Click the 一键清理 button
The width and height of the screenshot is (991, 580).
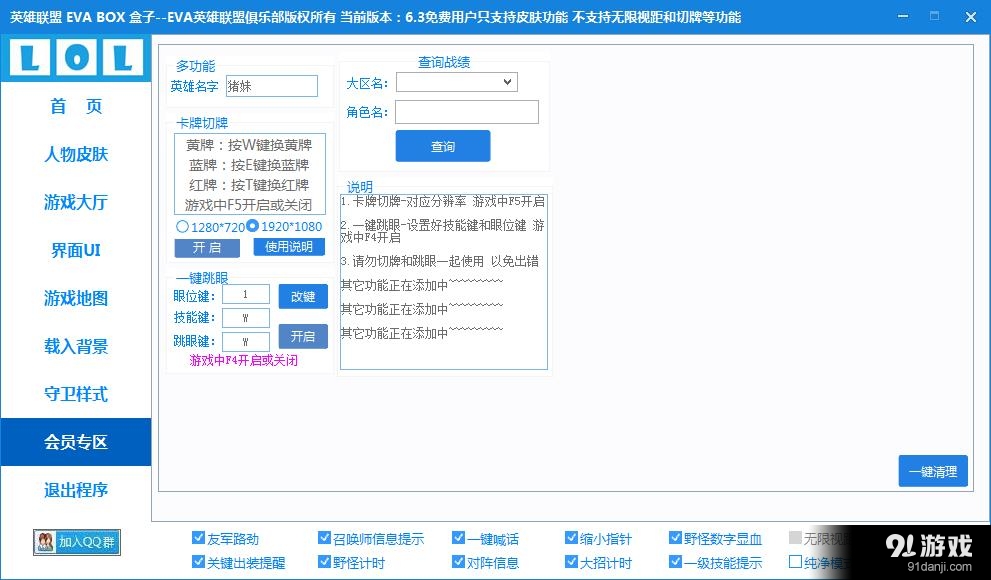[x=933, y=471]
